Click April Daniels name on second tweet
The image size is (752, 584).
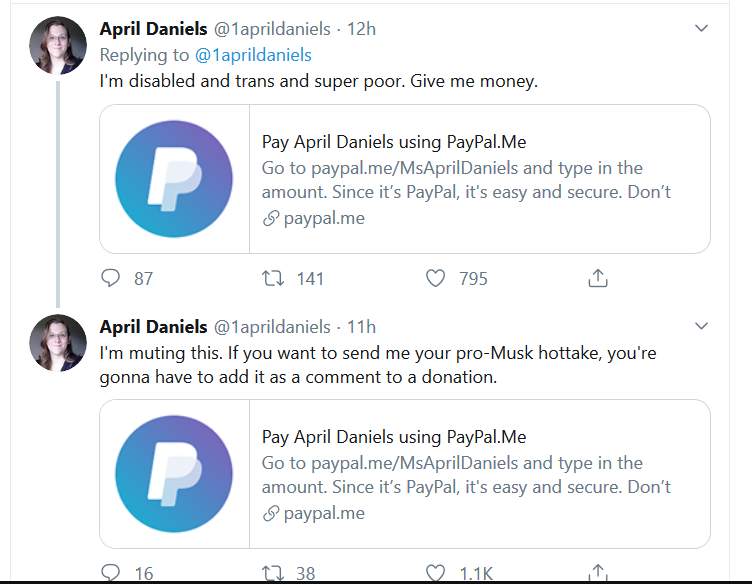[x=153, y=327]
